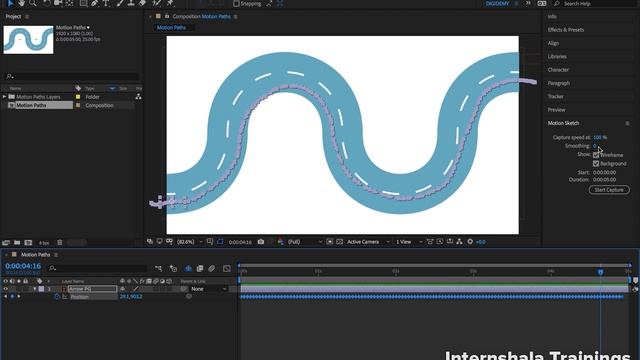Expand the Align panel

(553, 43)
